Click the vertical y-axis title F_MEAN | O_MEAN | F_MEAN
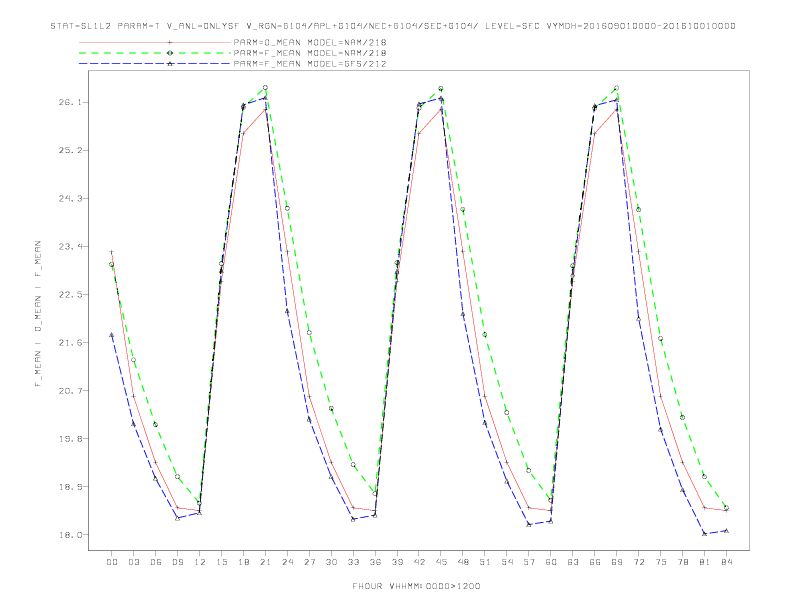Image resolution: width=792 pixels, height=612 pixels. coord(38,314)
